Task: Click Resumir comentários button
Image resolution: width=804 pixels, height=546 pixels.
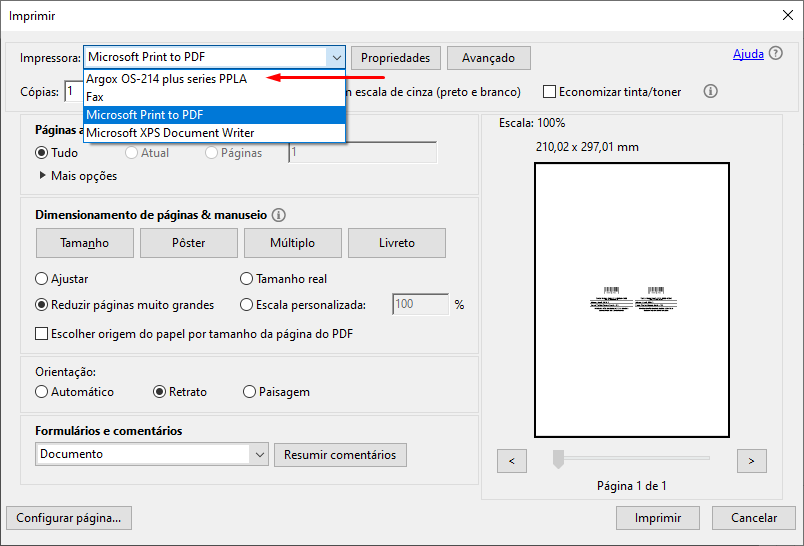Action: [x=340, y=455]
